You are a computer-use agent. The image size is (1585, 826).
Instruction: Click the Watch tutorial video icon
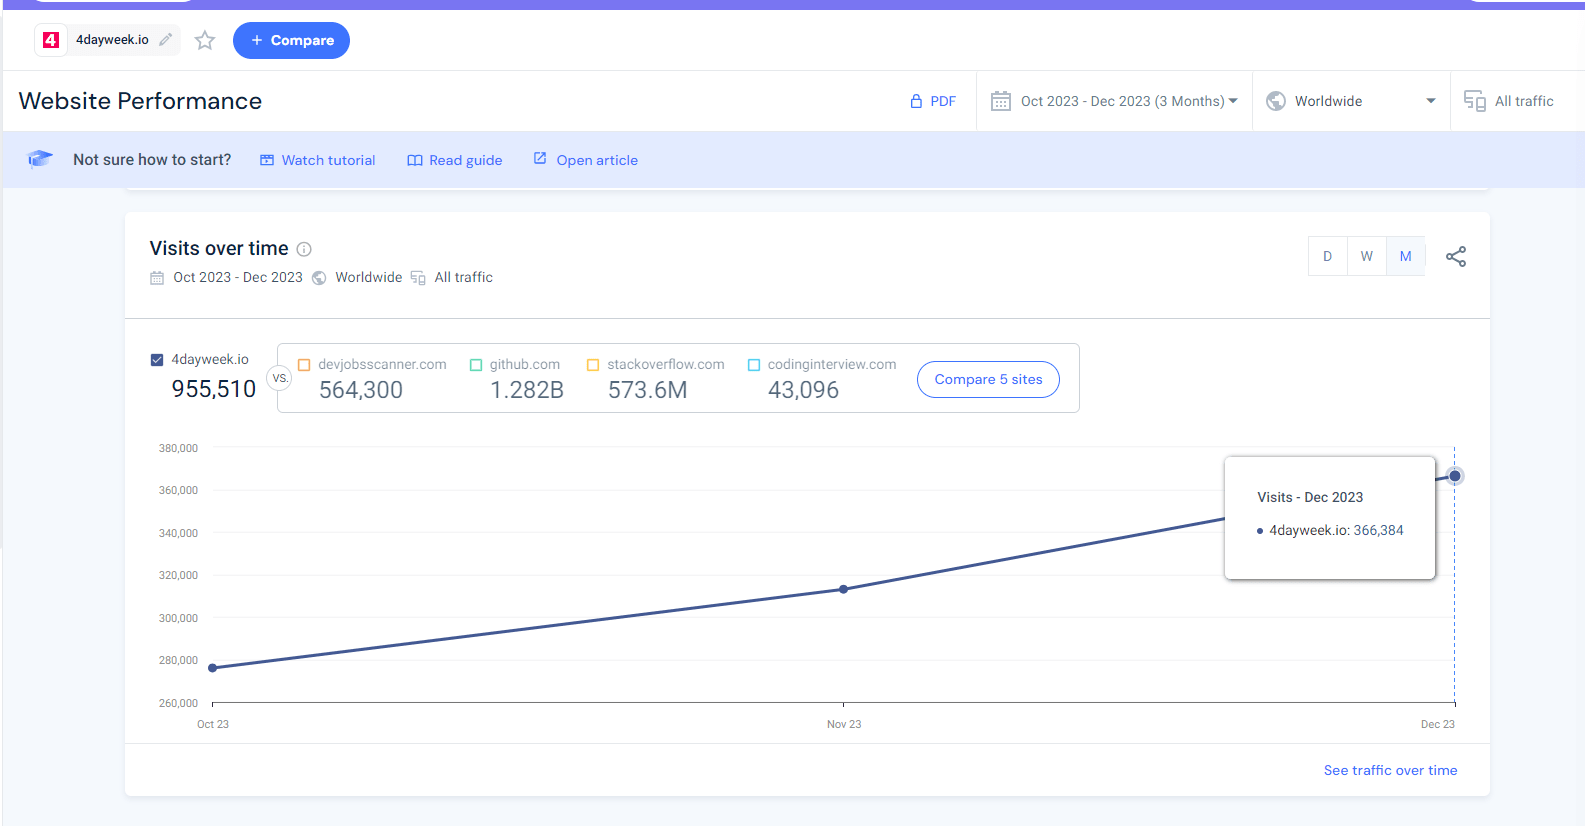tap(267, 160)
